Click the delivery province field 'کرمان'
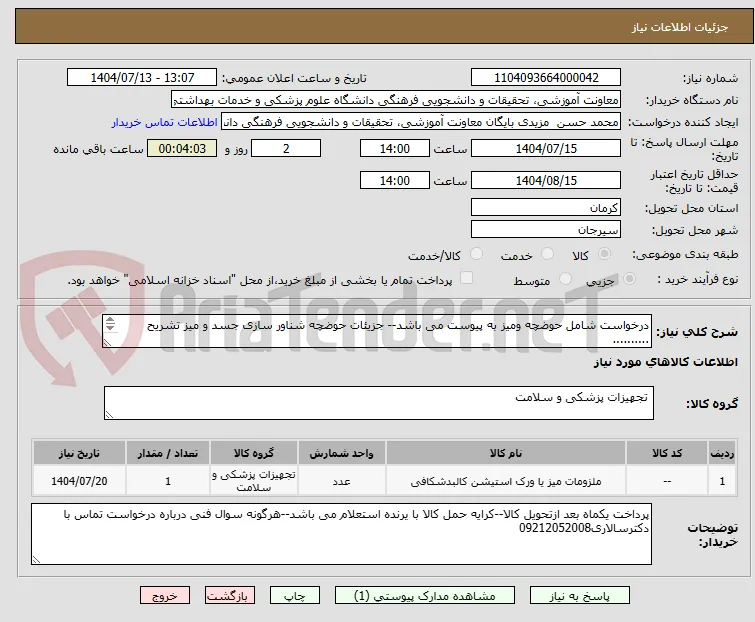Image resolution: width=755 pixels, height=622 pixels. (546, 207)
